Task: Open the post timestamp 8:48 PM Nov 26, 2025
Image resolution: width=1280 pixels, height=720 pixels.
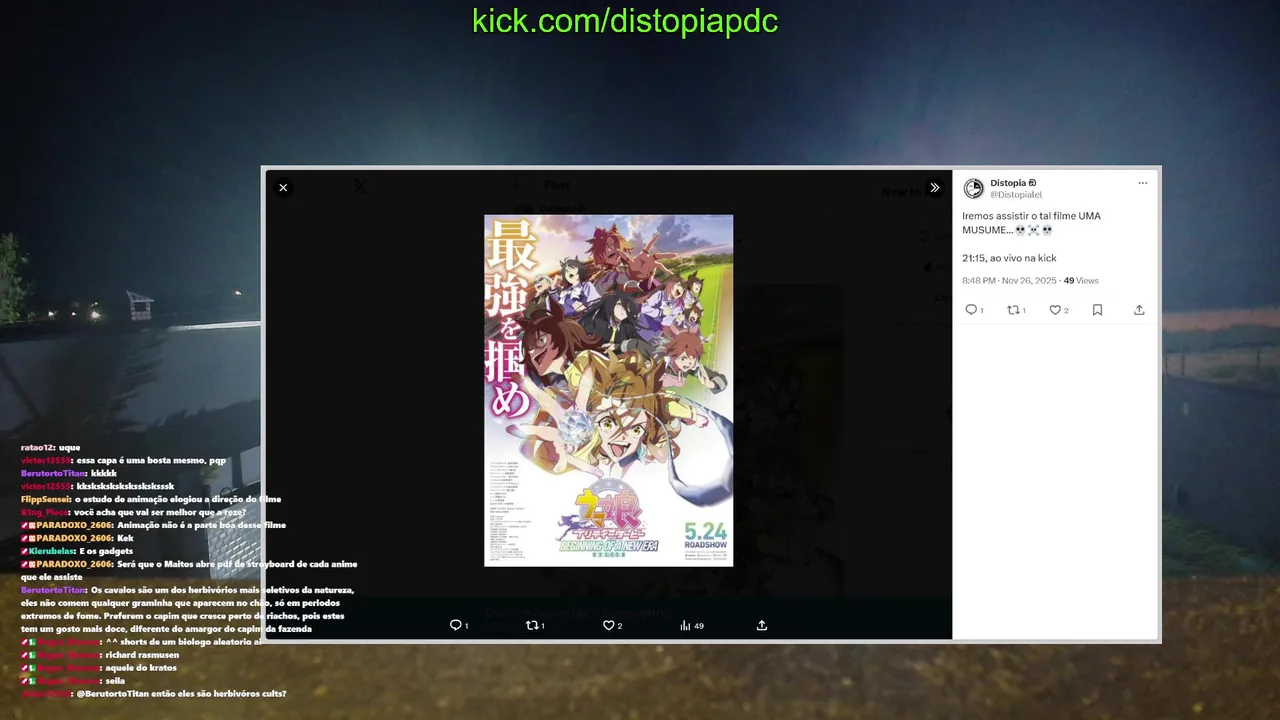Action: (x=1009, y=281)
